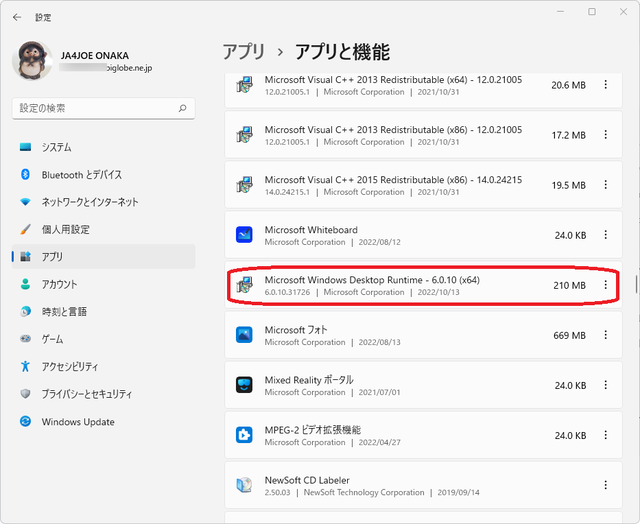Click the Visual C++ 2015 x86 installer icon
Viewport: 640px width, 524px height.
pyautogui.click(x=244, y=185)
